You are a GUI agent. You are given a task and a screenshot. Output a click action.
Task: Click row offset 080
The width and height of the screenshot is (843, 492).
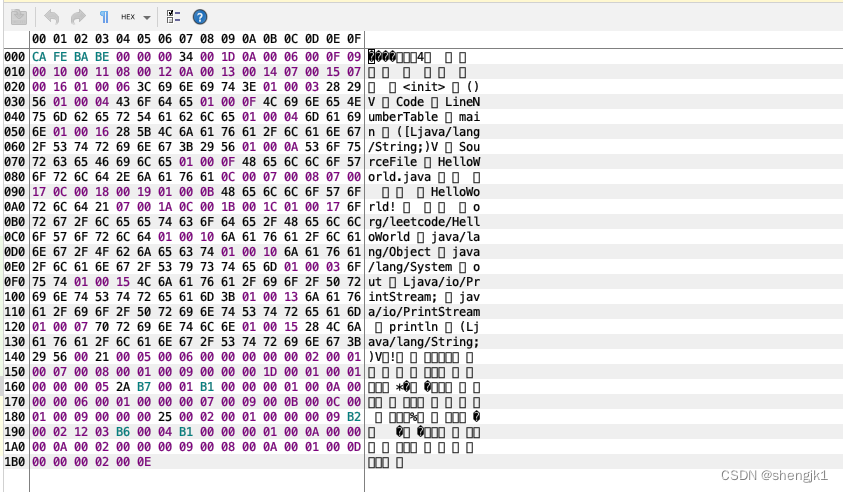point(15,177)
